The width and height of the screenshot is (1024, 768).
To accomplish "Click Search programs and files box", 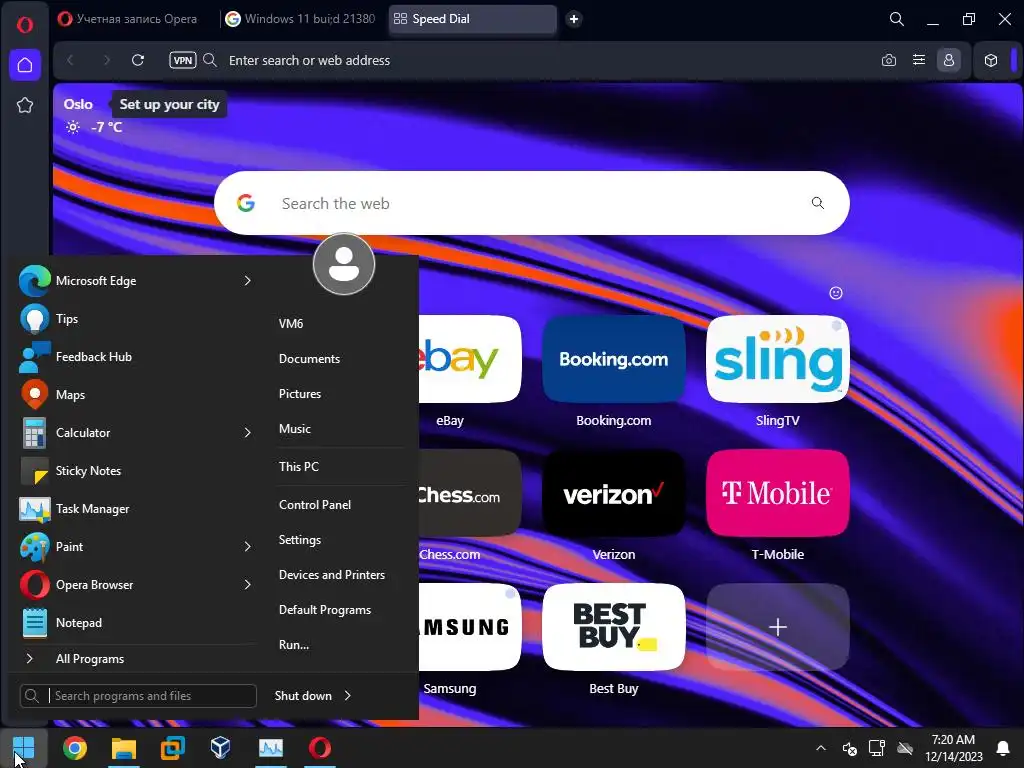I will point(138,696).
